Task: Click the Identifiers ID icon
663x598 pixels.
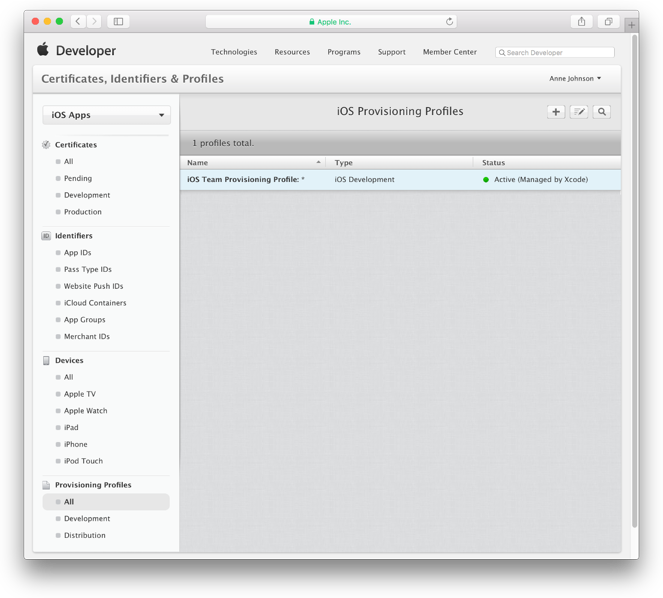Action: pyautogui.click(x=46, y=236)
